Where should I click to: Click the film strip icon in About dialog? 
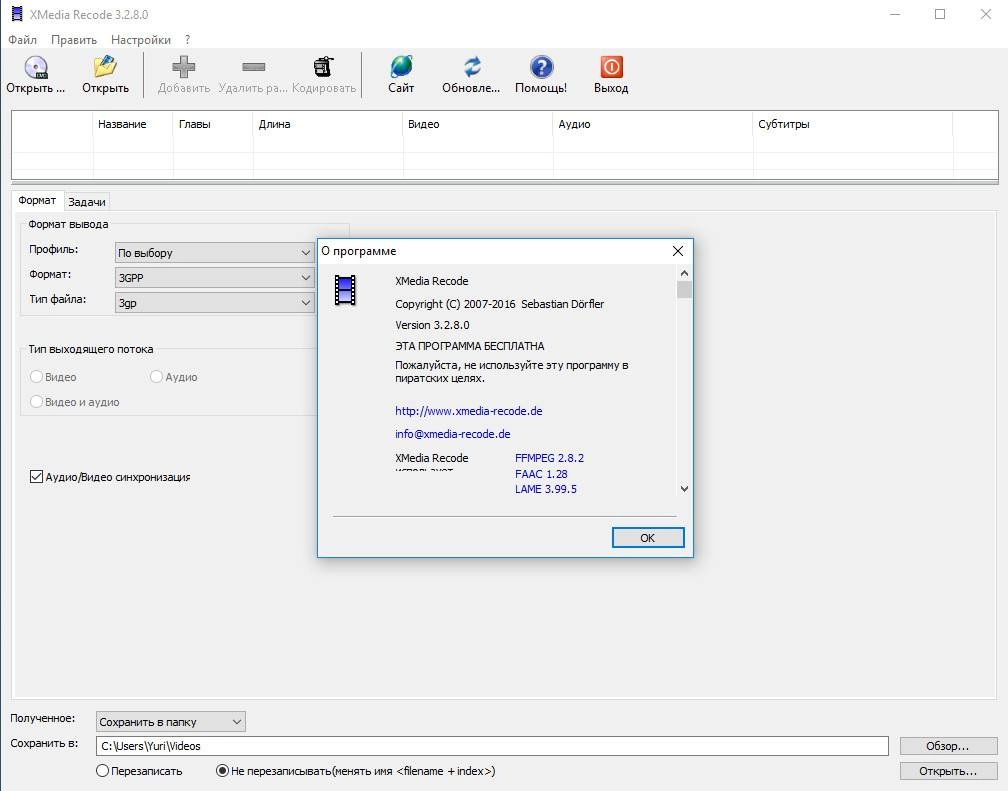coord(345,289)
